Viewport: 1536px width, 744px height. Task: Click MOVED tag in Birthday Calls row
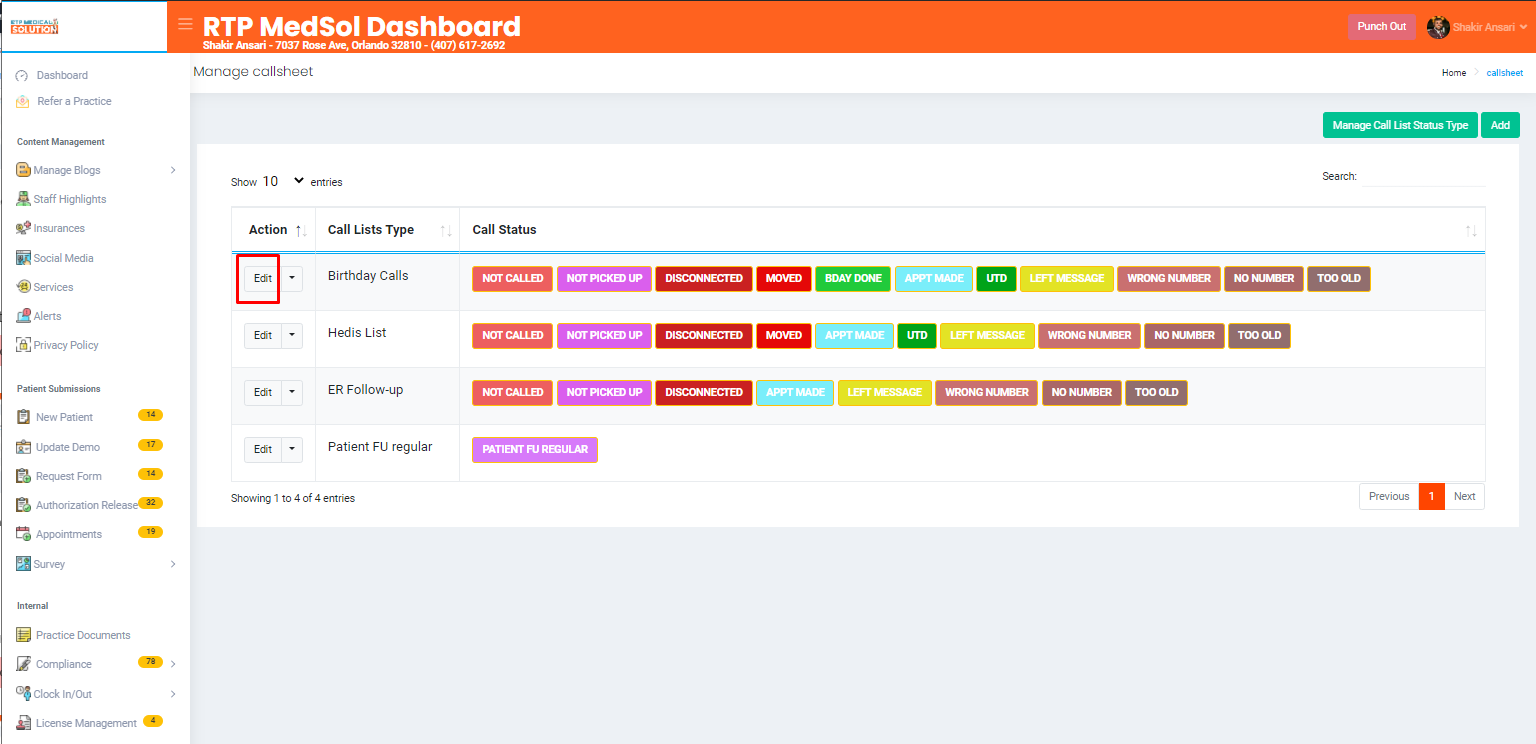783,279
